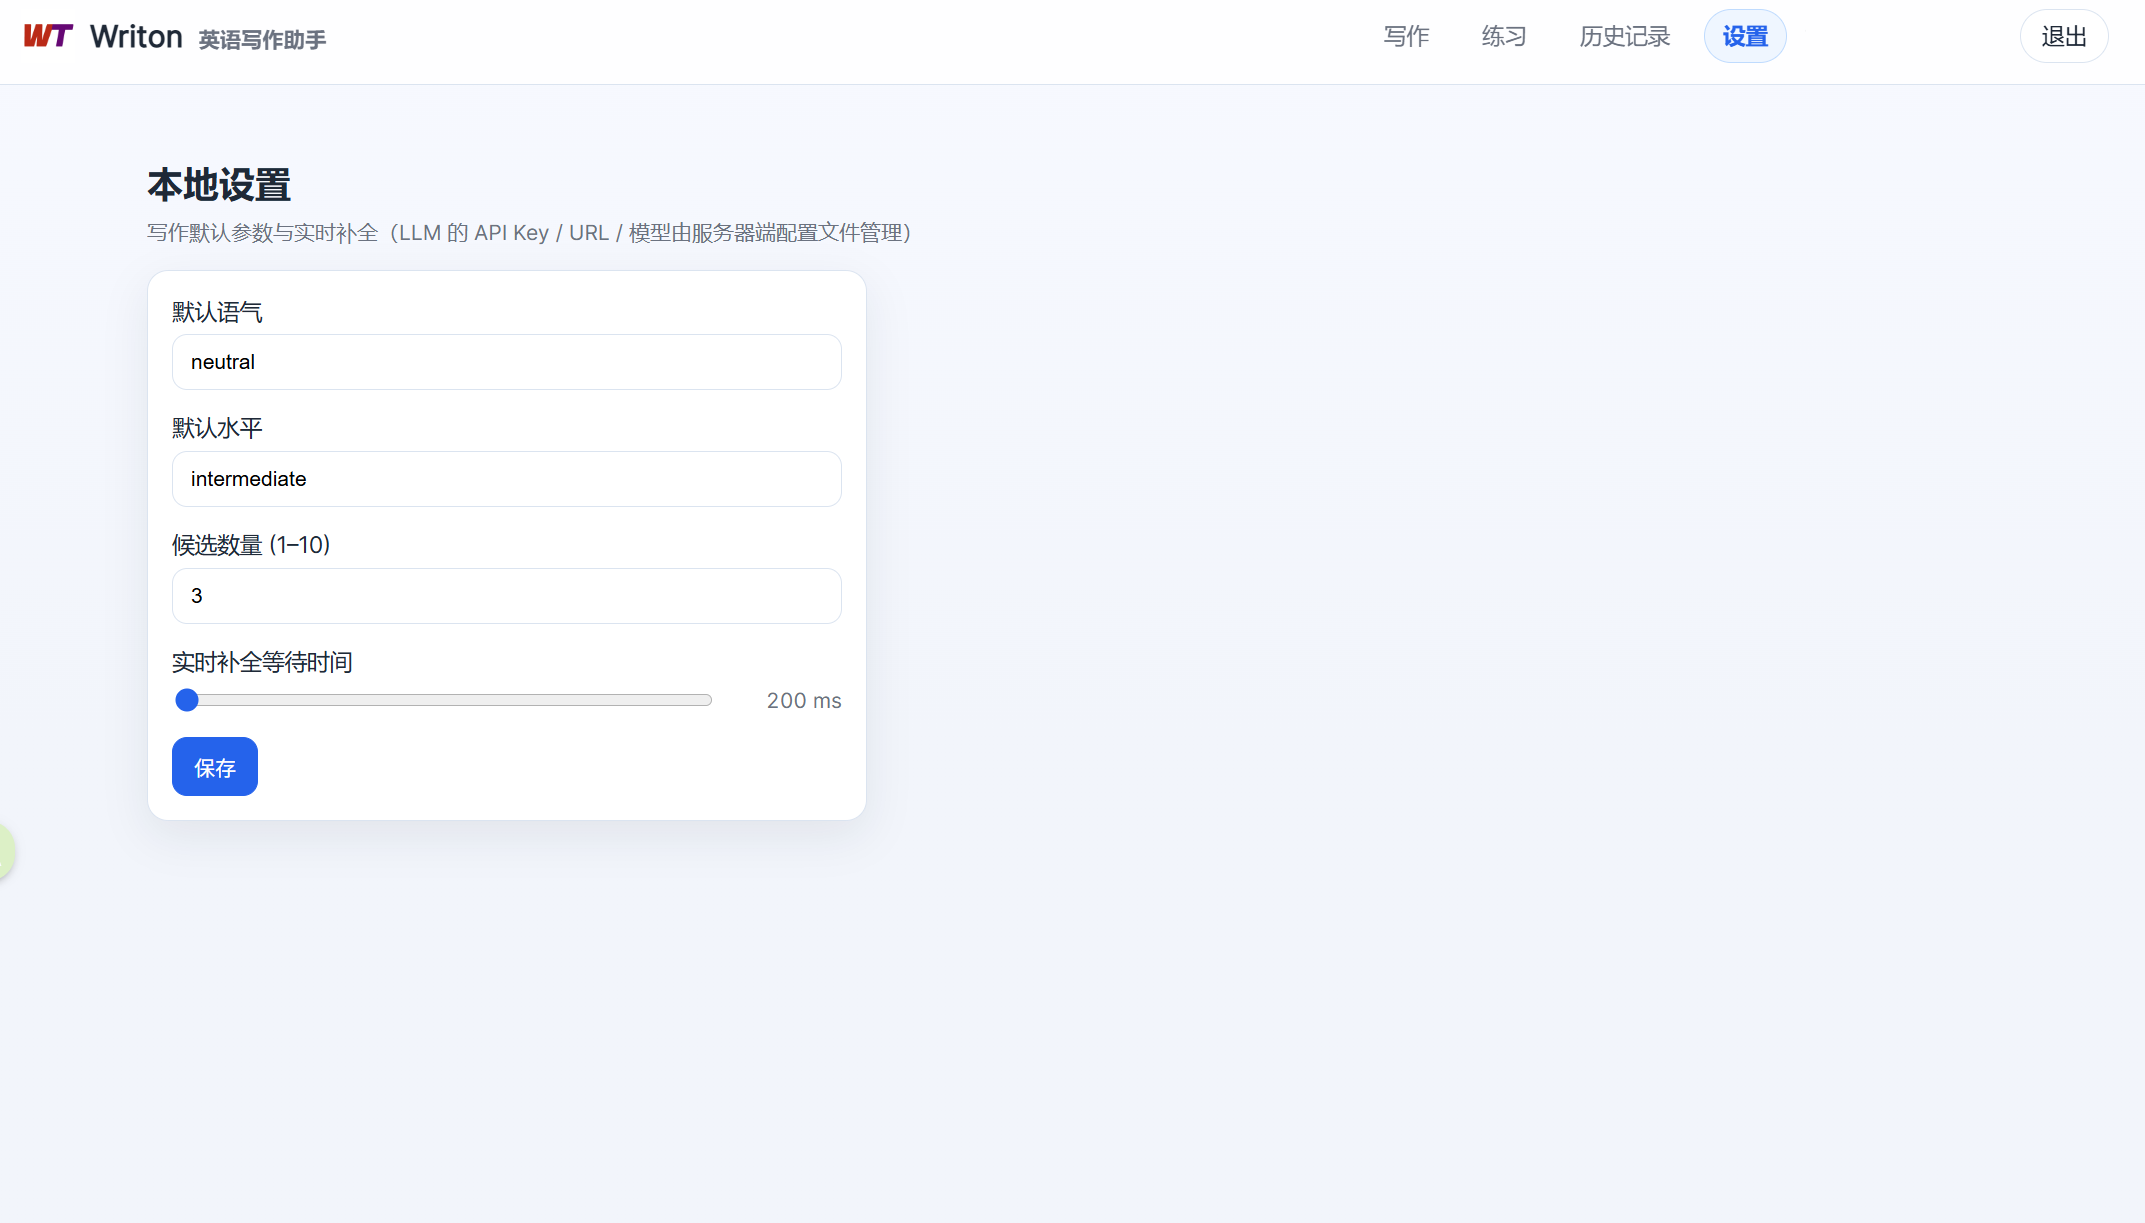Screen dimensions: 2145x1223
Task: Select the highlighted 设置 tab
Action: pyautogui.click(x=1745, y=37)
